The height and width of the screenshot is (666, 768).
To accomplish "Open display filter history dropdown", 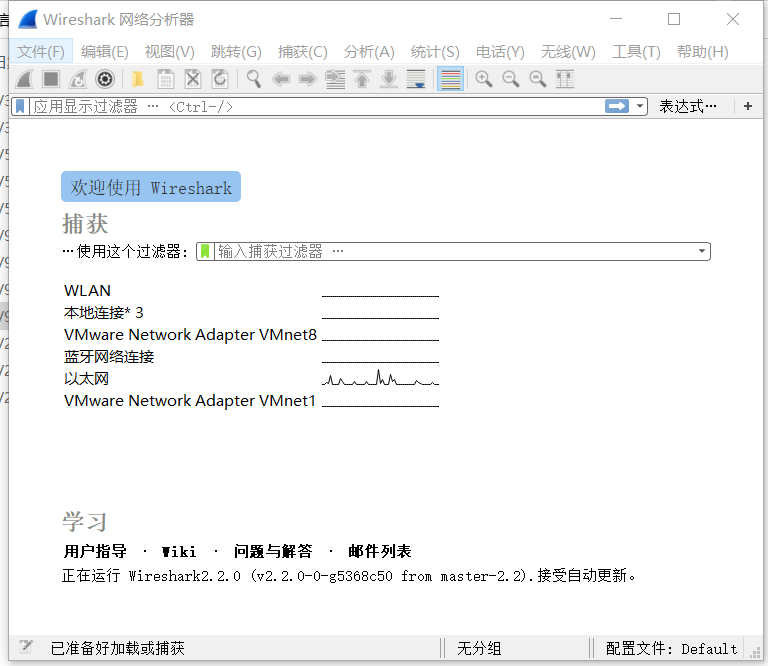I will pyautogui.click(x=640, y=106).
